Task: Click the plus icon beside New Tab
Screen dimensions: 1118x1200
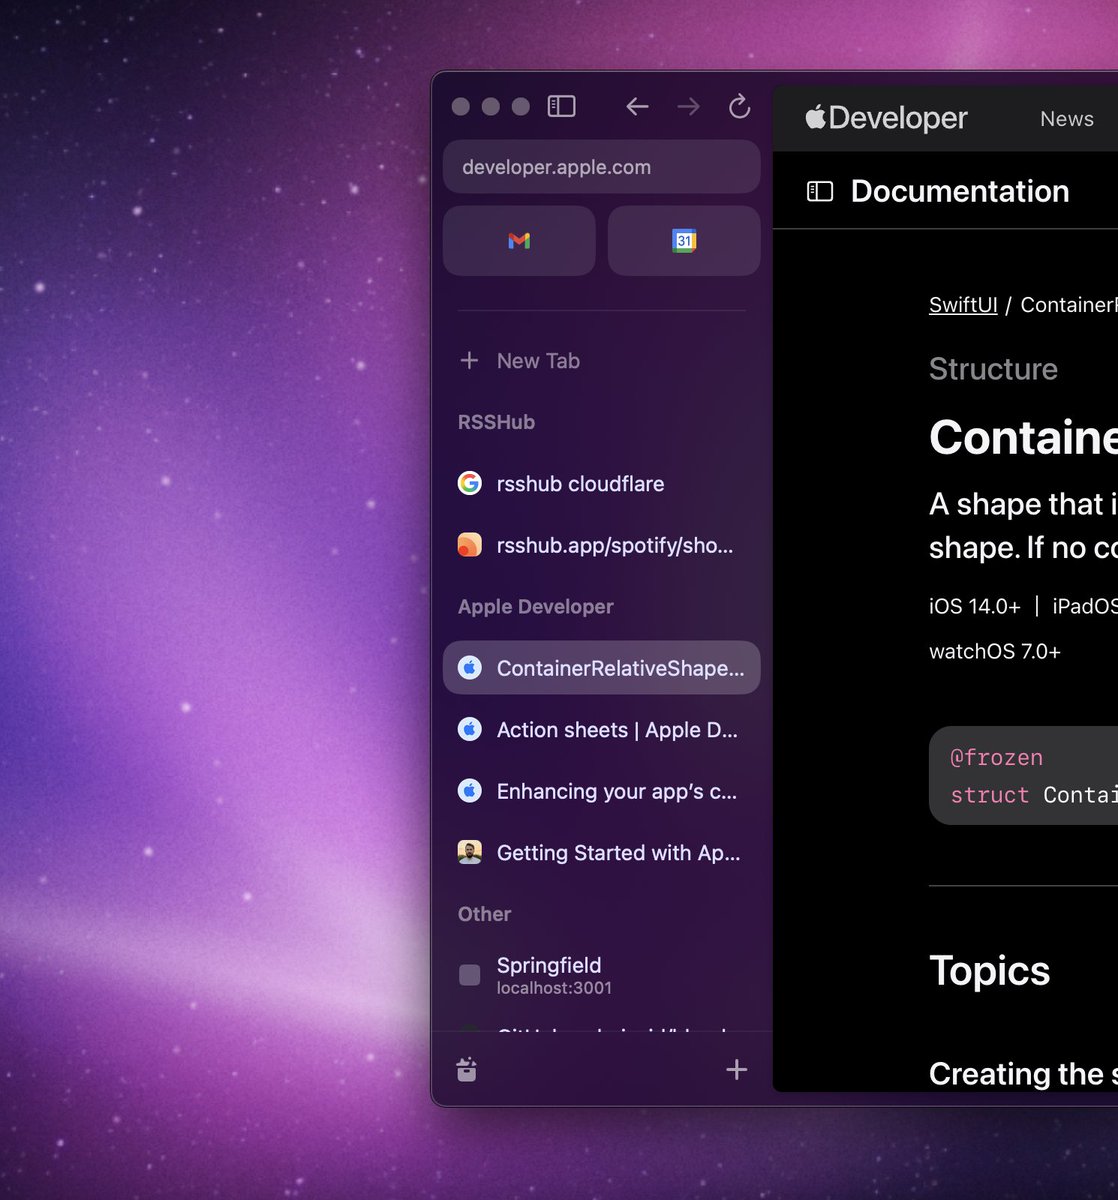Action: point(469,360)
